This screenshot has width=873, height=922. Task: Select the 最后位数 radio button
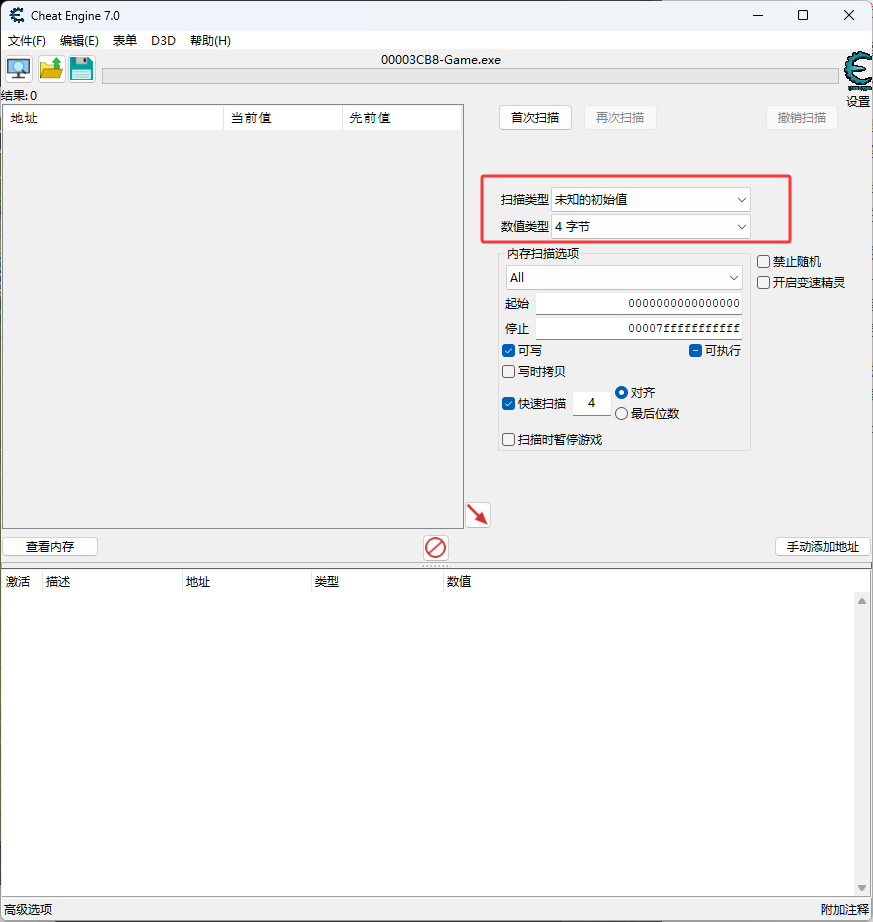621,414
